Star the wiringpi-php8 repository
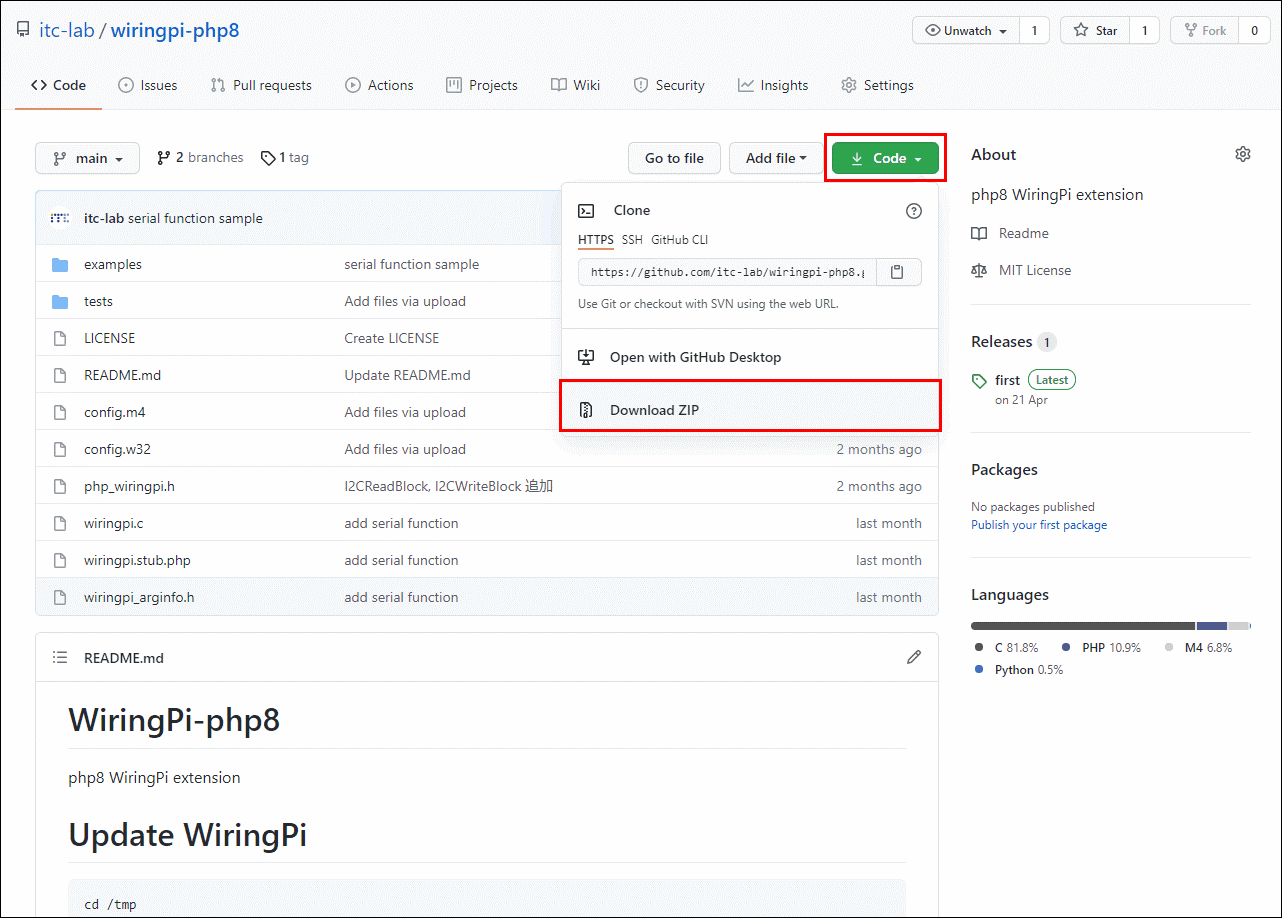This screenshot has height=918, width=1282. (x=1096, y=31)
